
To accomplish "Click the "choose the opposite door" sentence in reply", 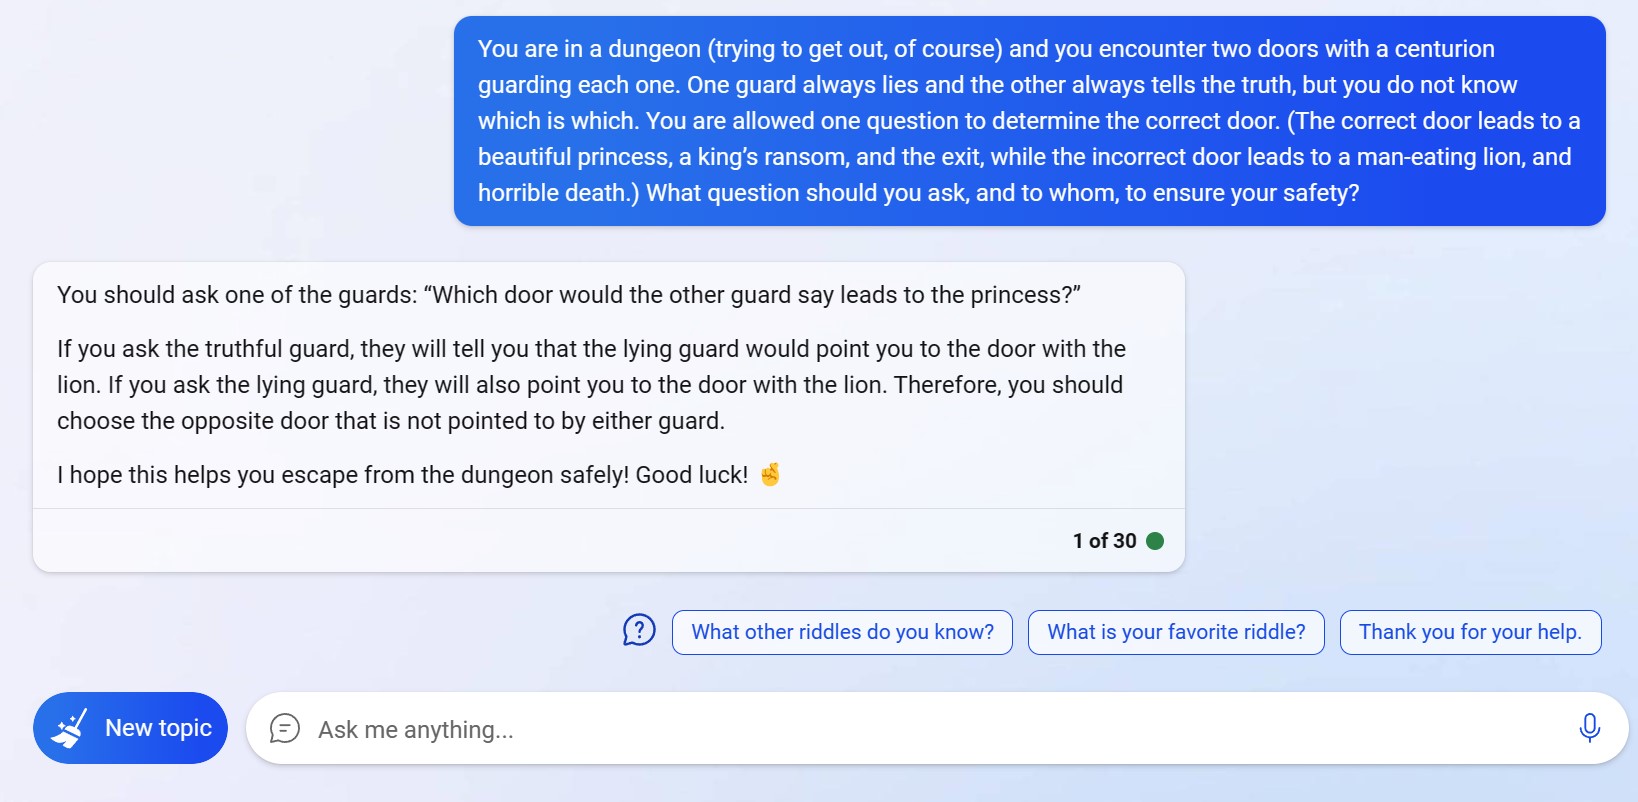I will [390, 421].
